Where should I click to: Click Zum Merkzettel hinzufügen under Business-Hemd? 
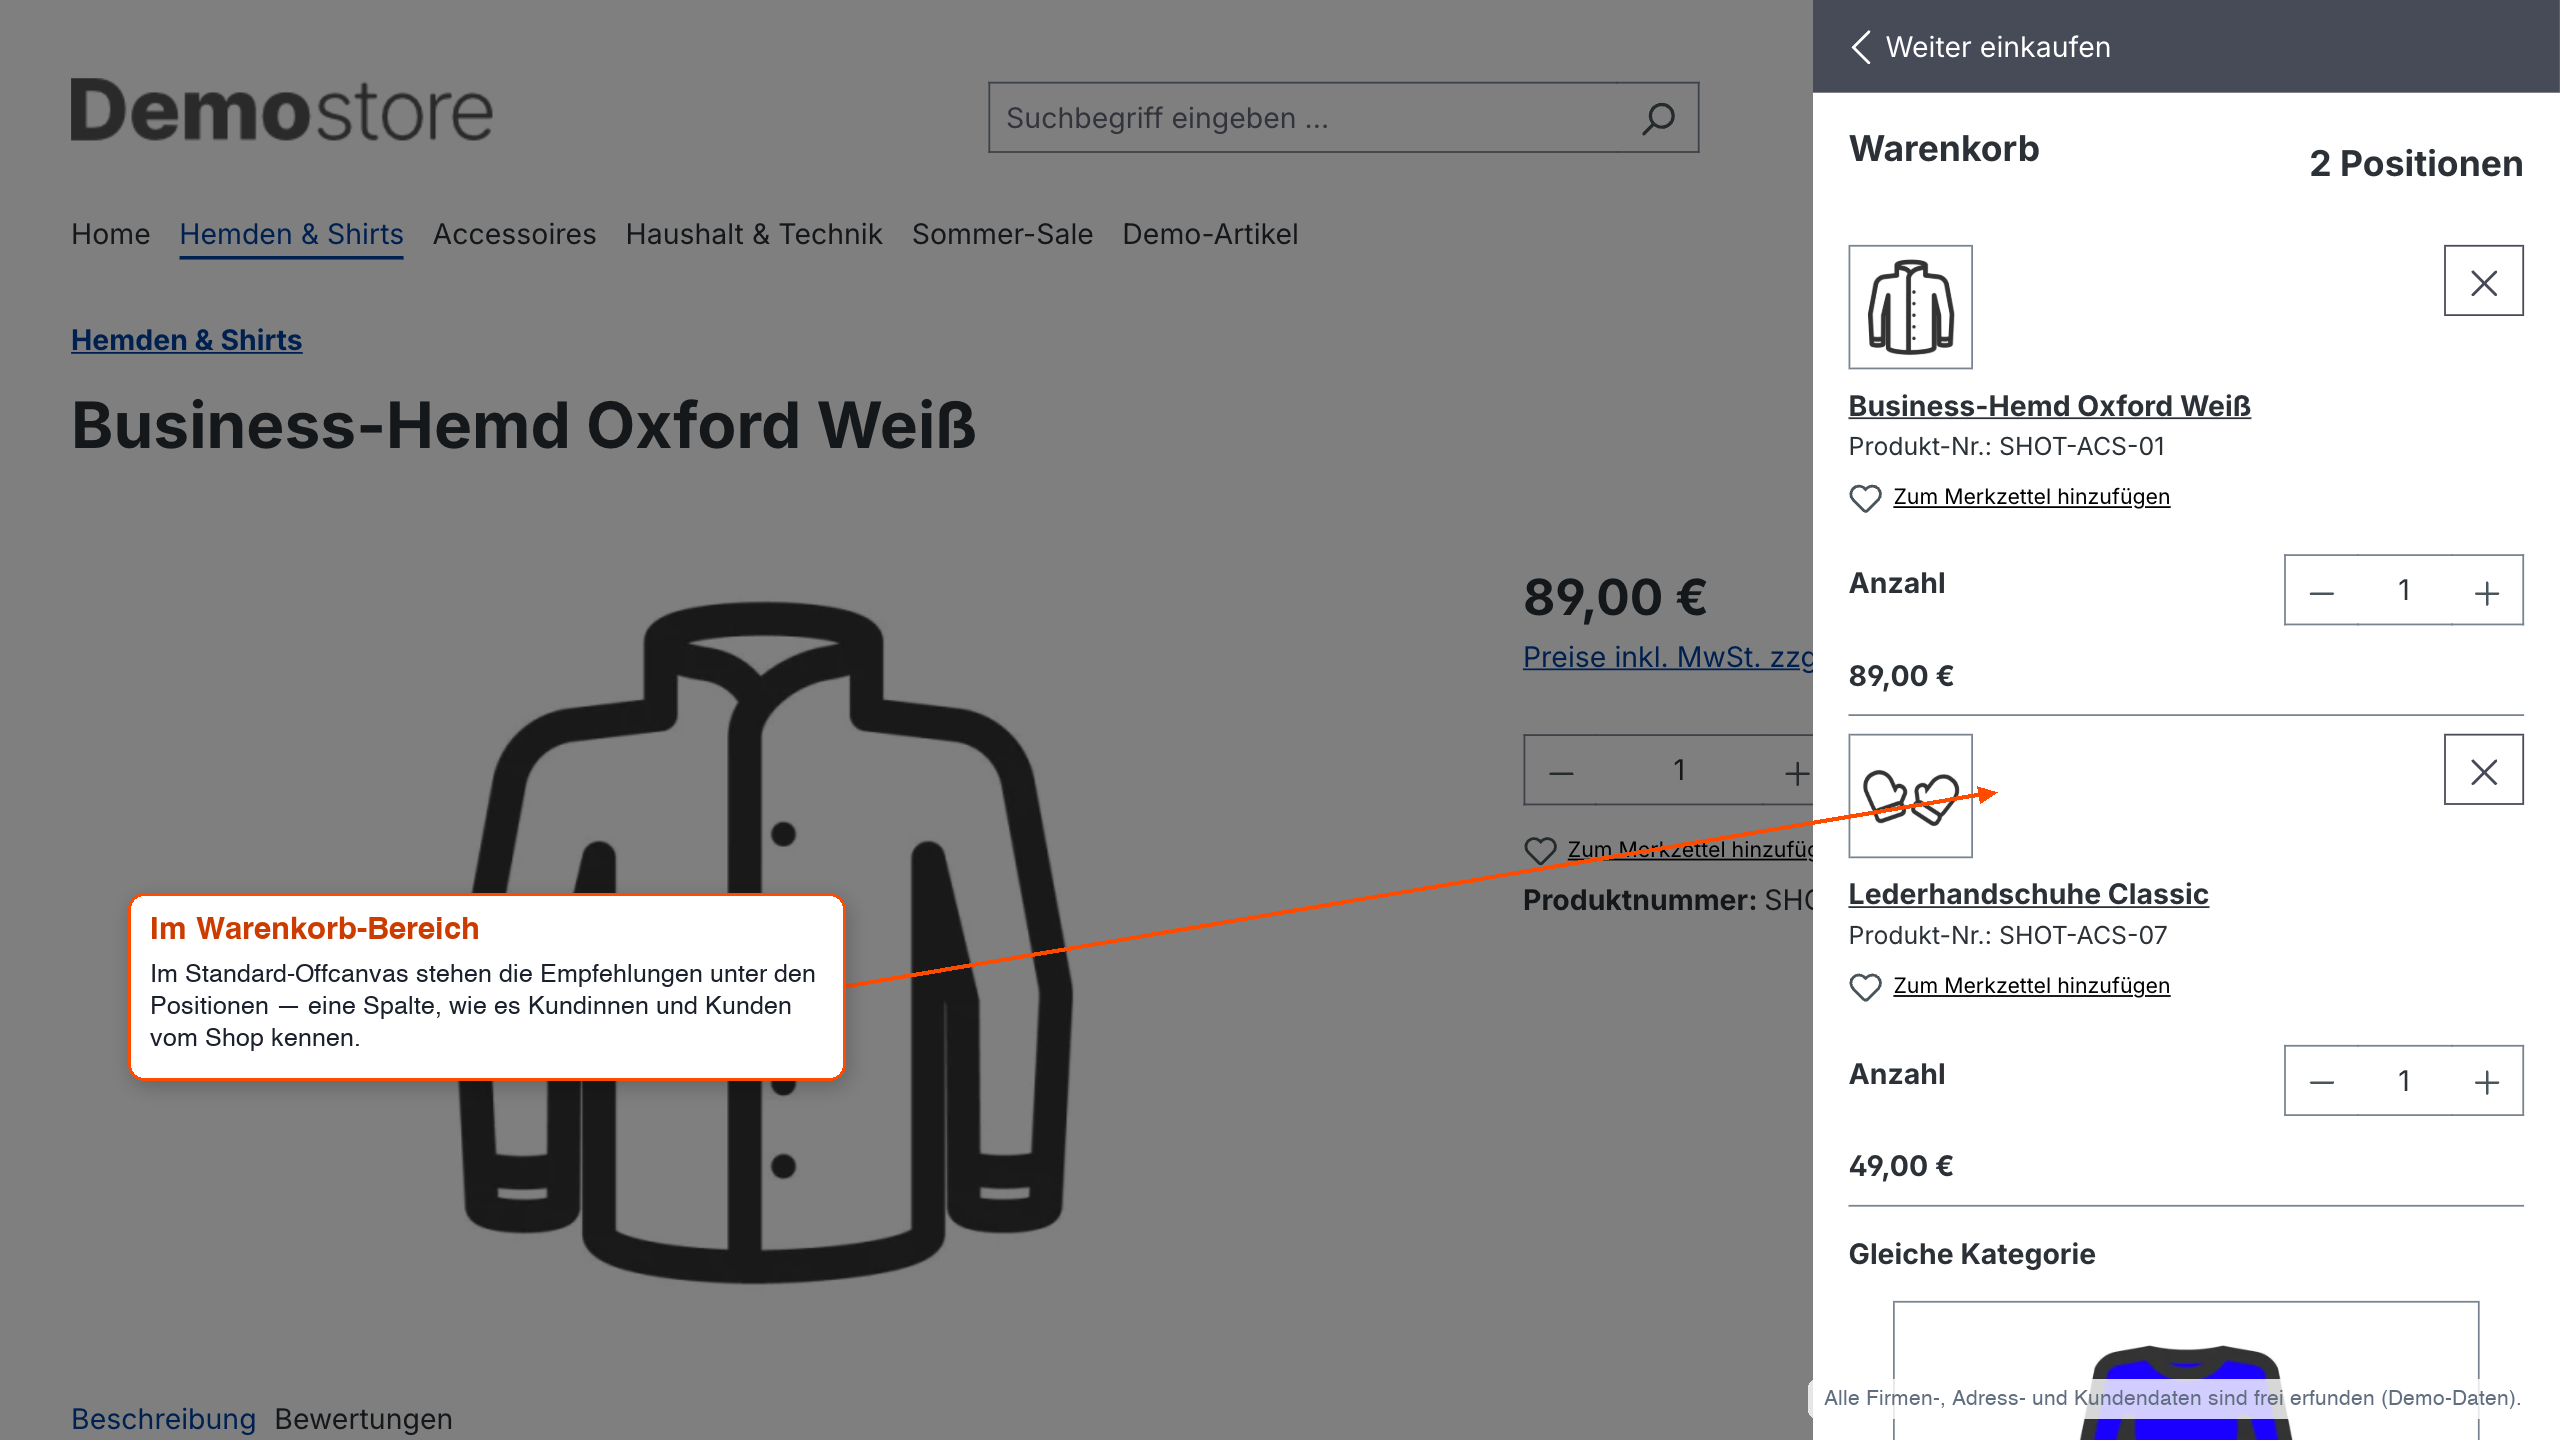tap(2031, 497)
